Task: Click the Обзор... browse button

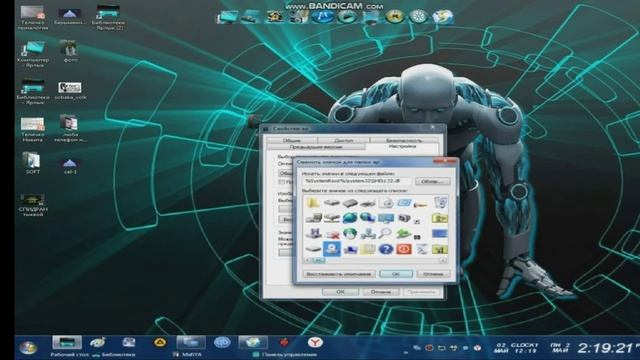Action: click(433, 181)
